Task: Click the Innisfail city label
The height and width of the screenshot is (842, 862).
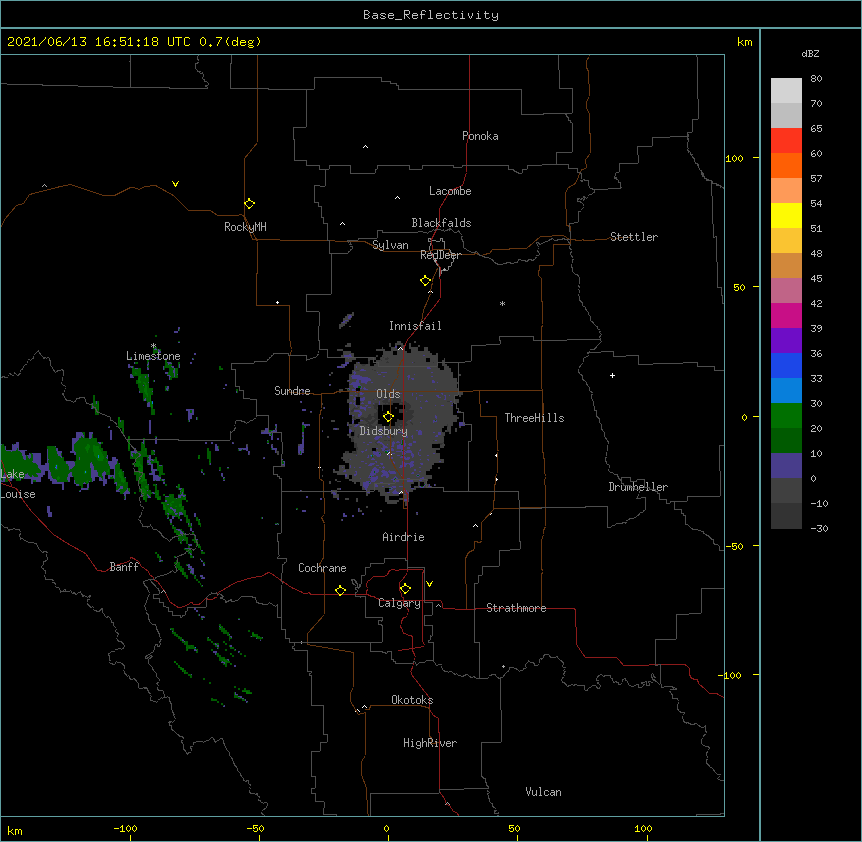Action: click(x=415, y=326)
